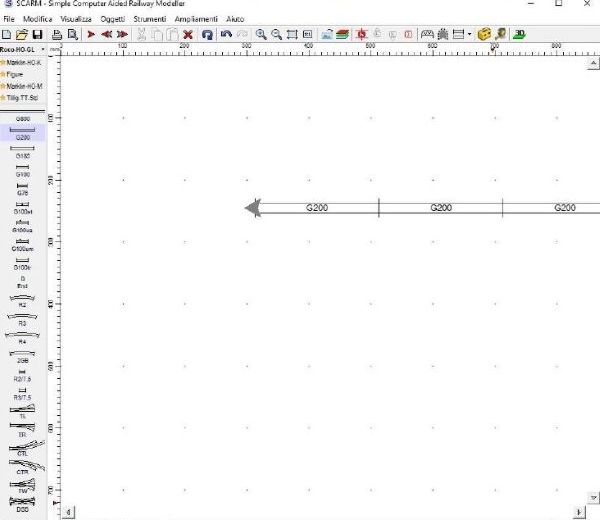Open the Strumenti menu
Image resolution: width=600 pixels, height=520 pixels.
[x=149, y=19]
